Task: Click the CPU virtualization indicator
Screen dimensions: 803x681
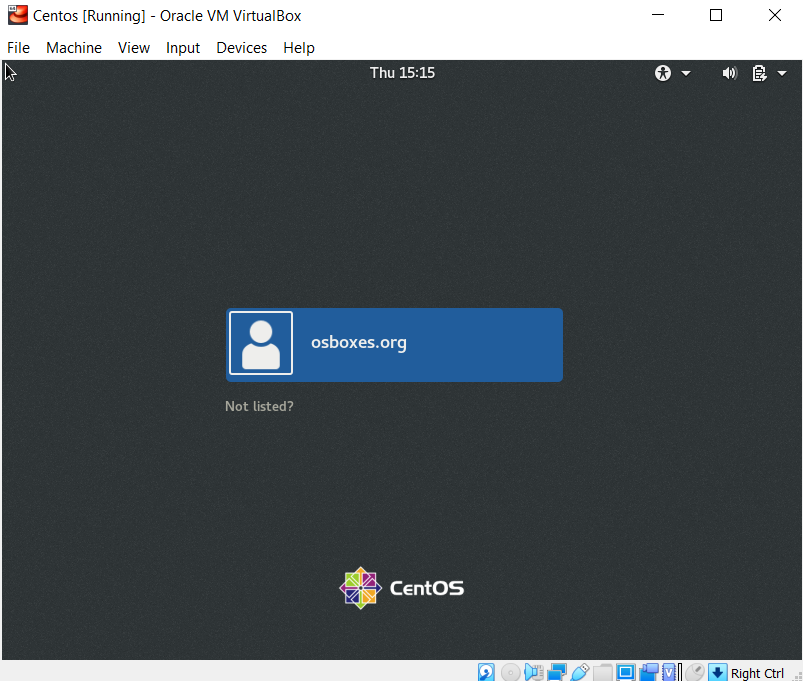Action: click(x=670, y=672)
